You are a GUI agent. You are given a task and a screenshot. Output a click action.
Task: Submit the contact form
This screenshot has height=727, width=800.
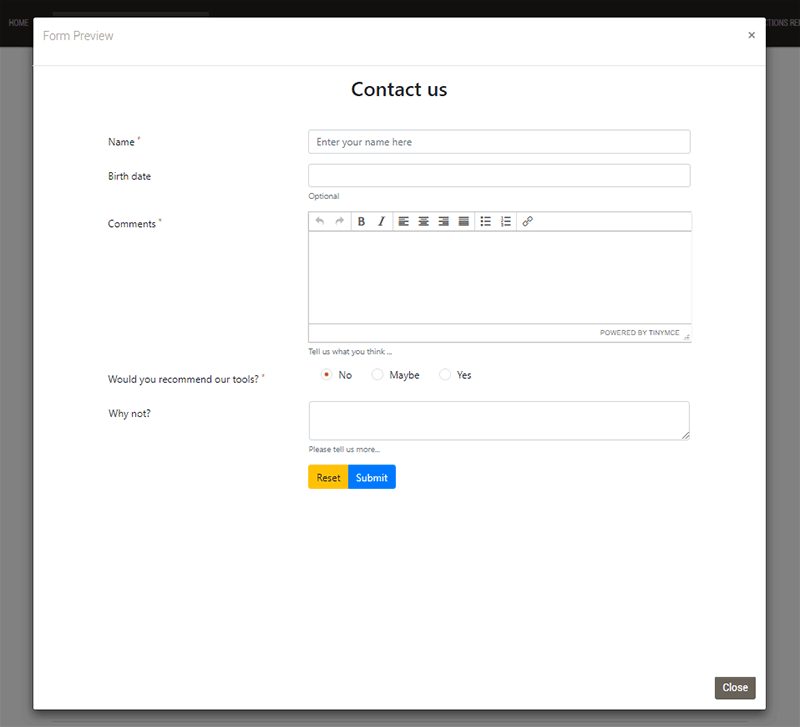point(372,478)
